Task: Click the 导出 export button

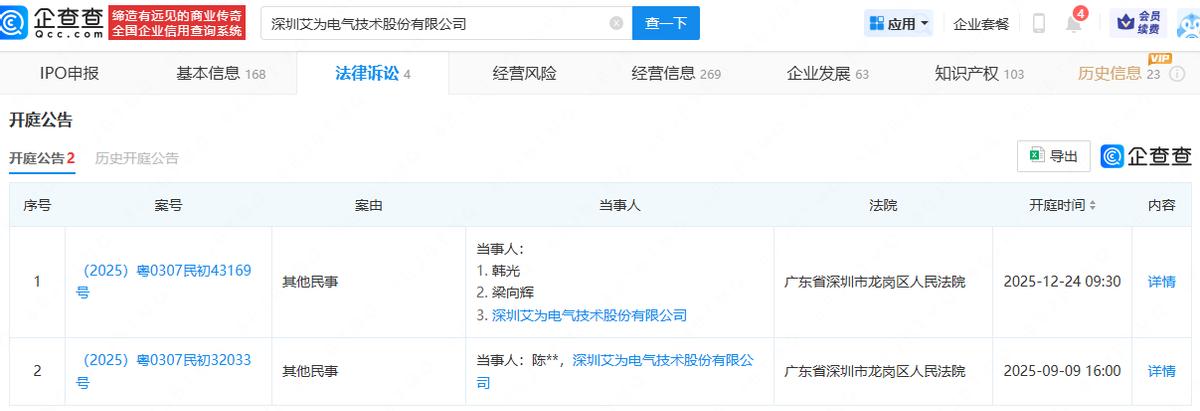Action: 1053,156
